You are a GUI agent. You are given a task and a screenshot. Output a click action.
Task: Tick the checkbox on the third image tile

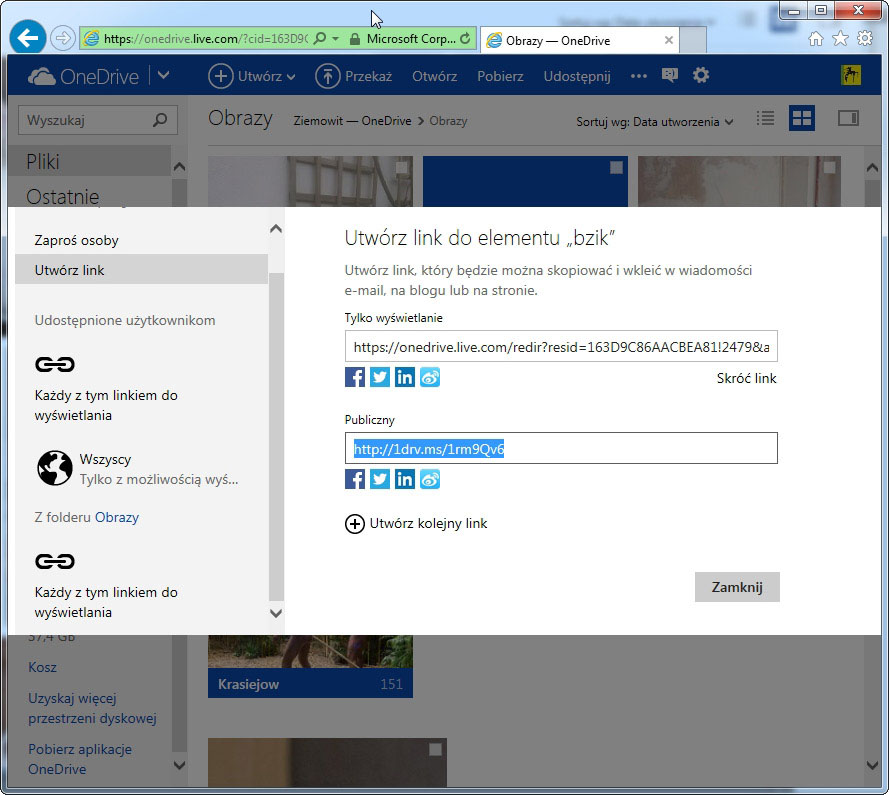click(x=829, y=167)
